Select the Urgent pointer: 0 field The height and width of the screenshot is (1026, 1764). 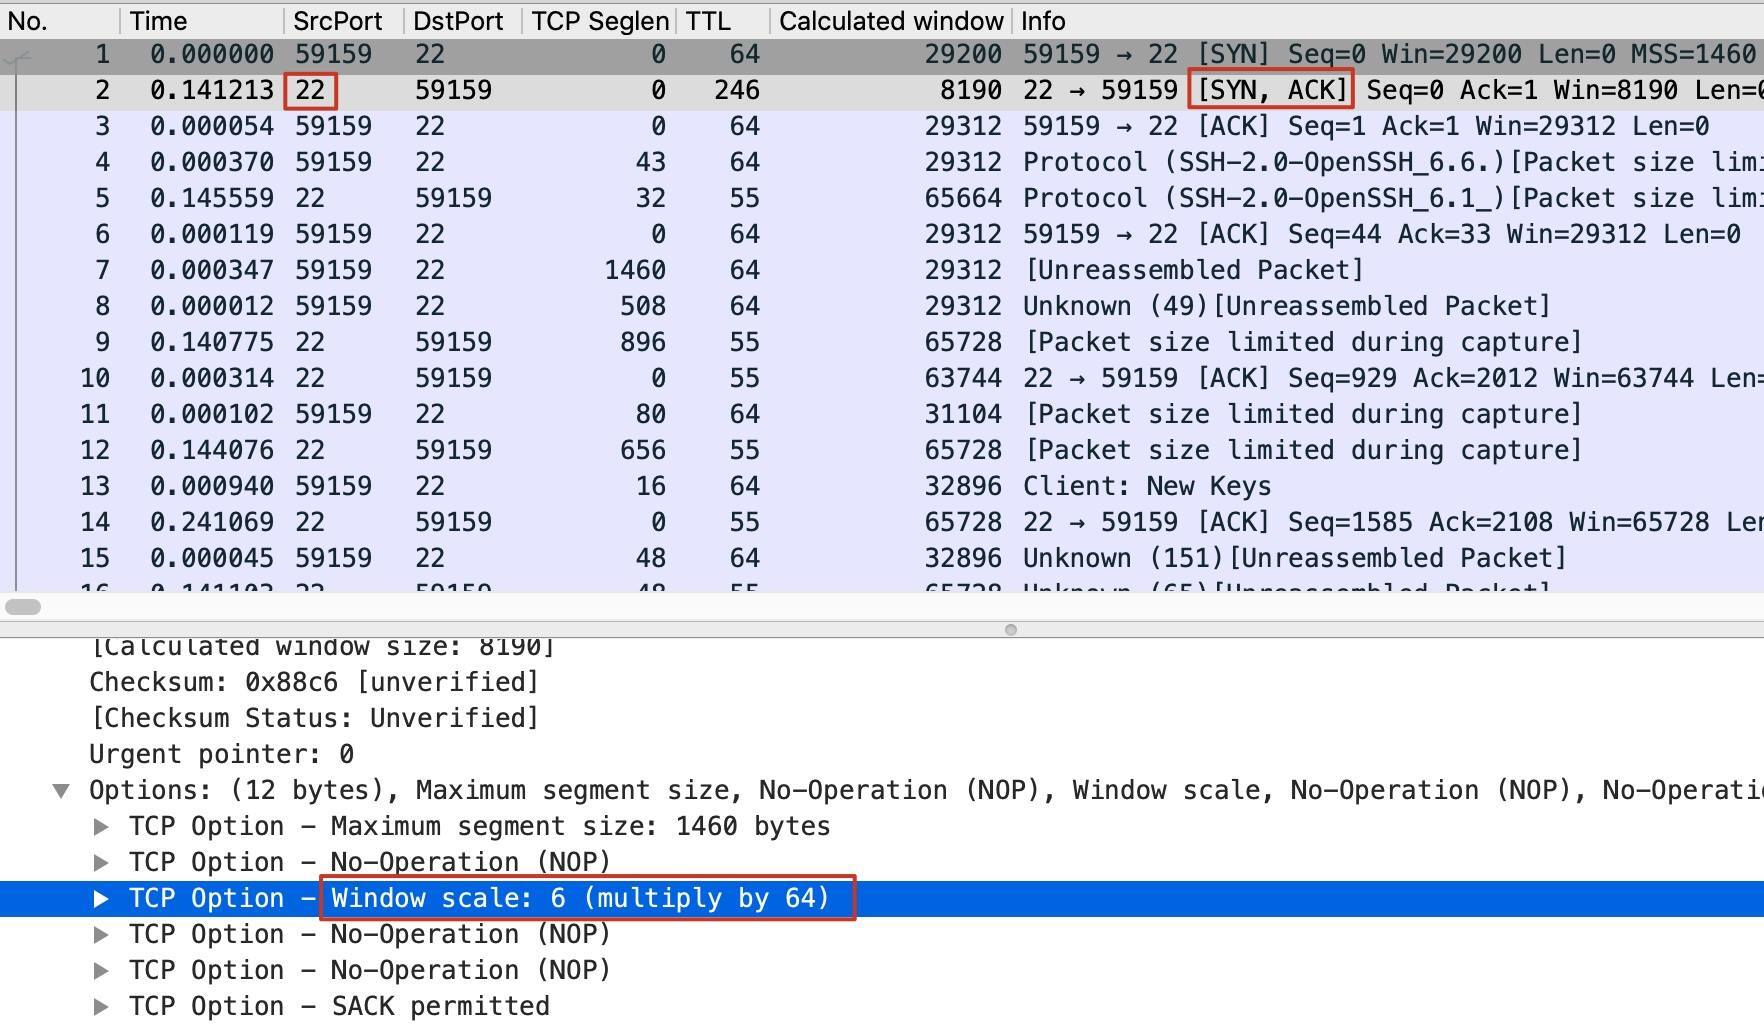pos(221,755)
